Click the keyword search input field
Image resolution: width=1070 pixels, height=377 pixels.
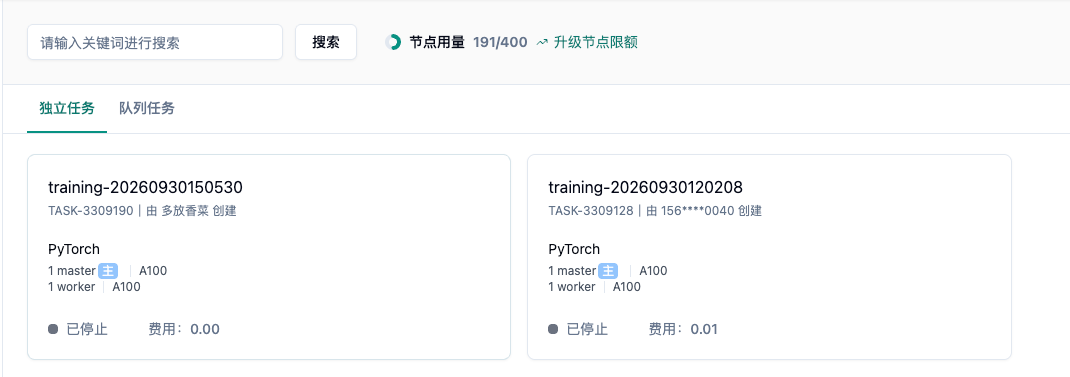155,42
